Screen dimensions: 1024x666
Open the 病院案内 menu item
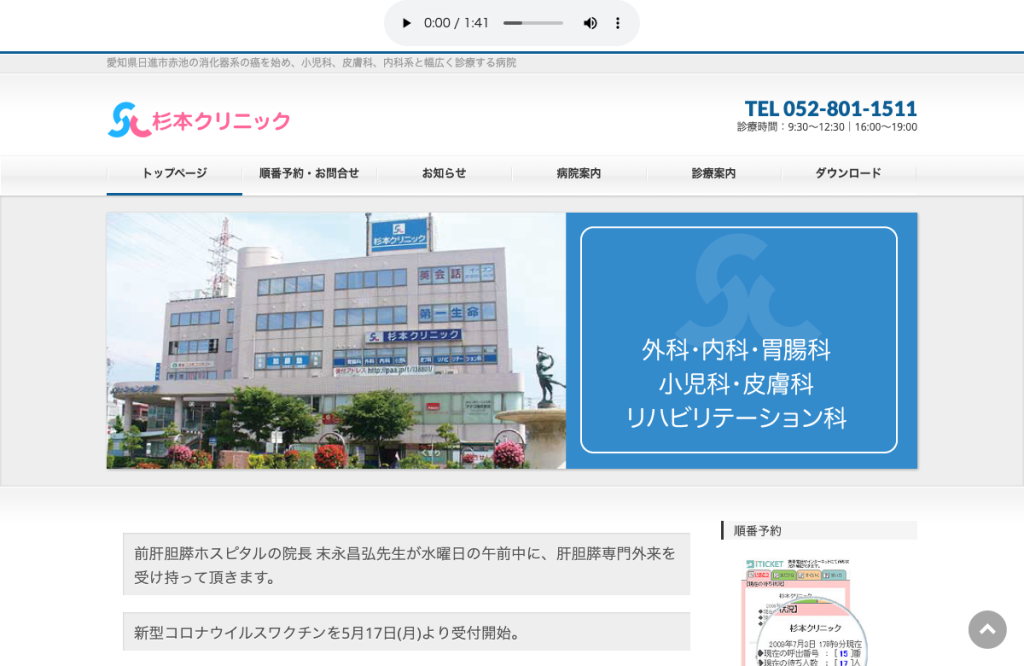coord(579,173)
